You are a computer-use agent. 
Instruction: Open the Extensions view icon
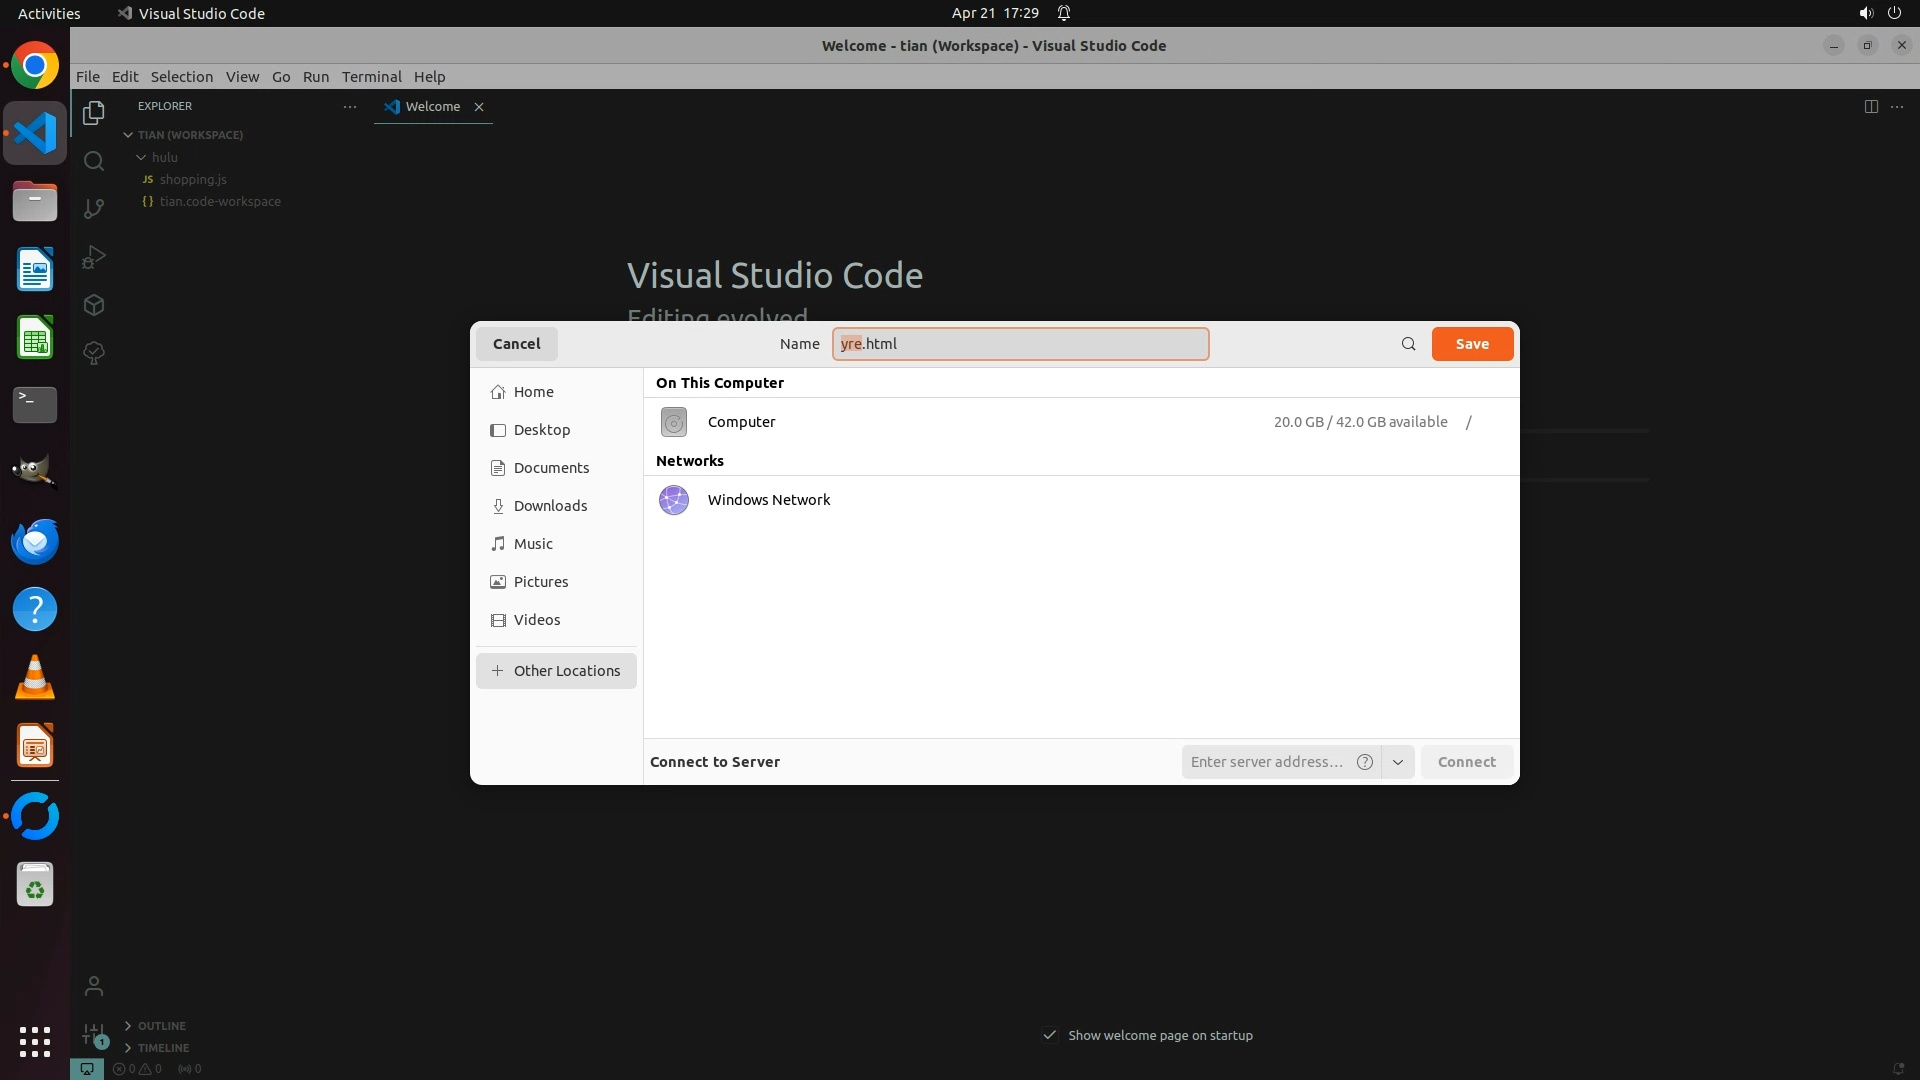point(94,305)
